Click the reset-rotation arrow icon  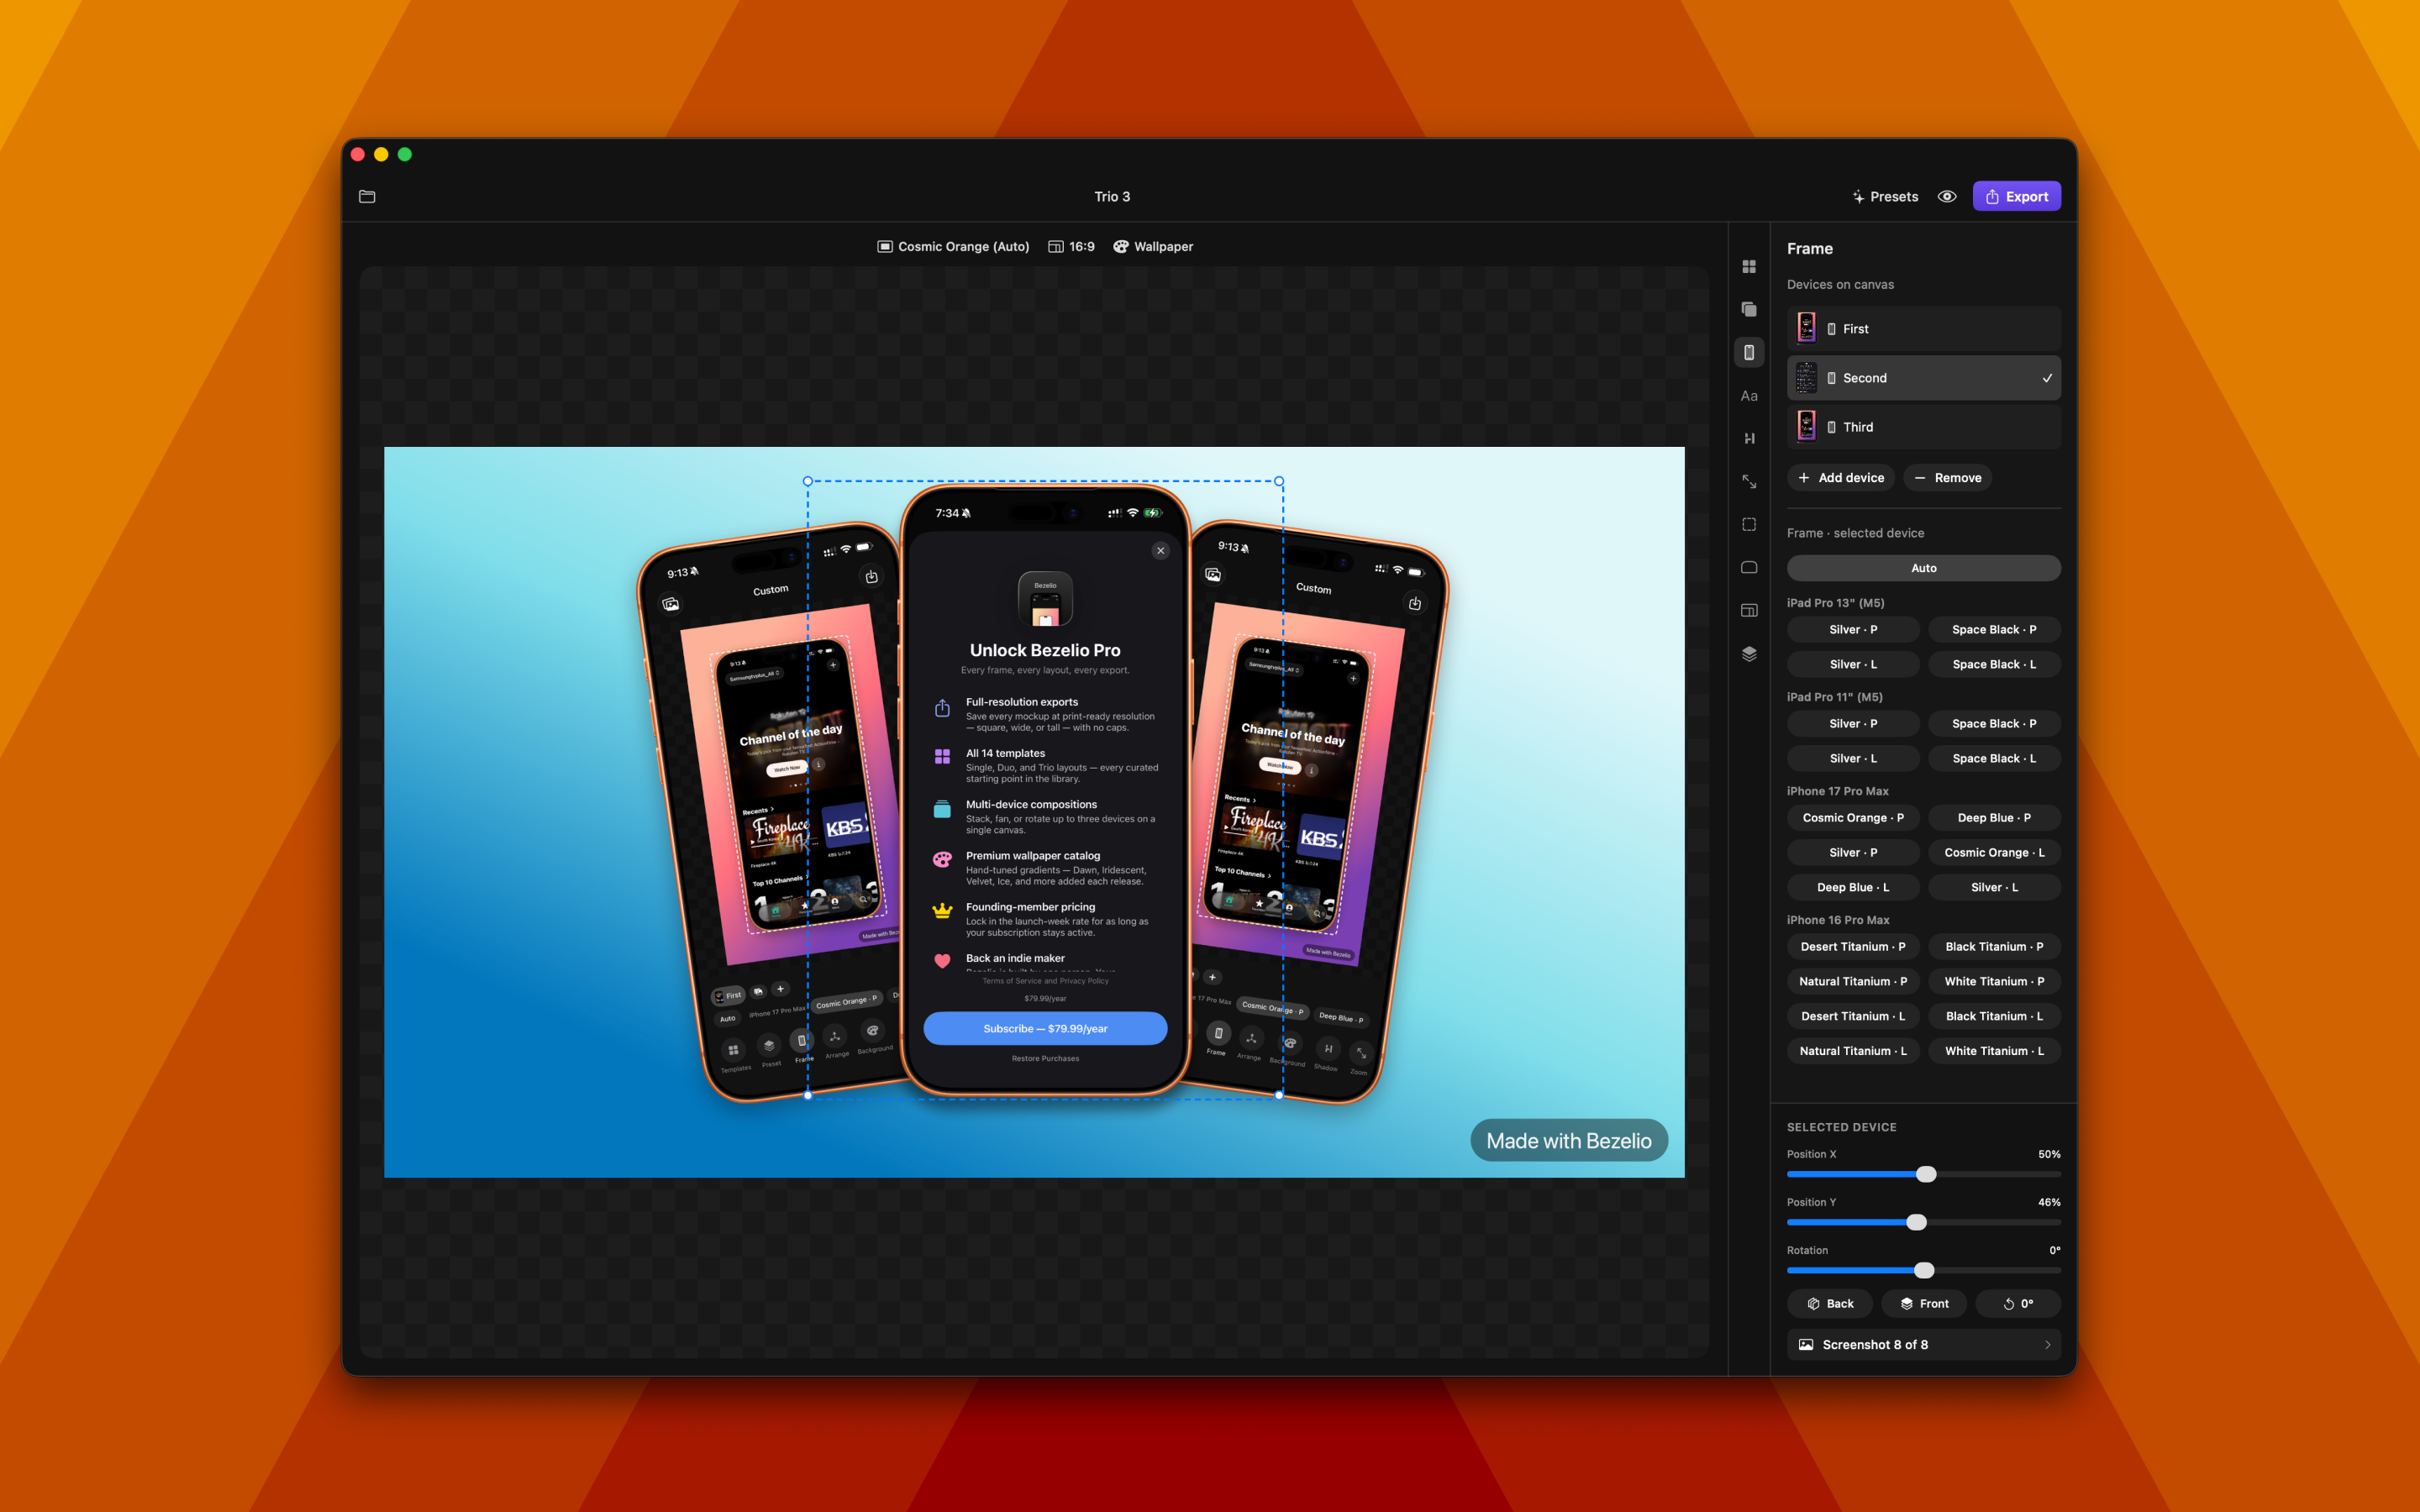pos(2009,1304)
